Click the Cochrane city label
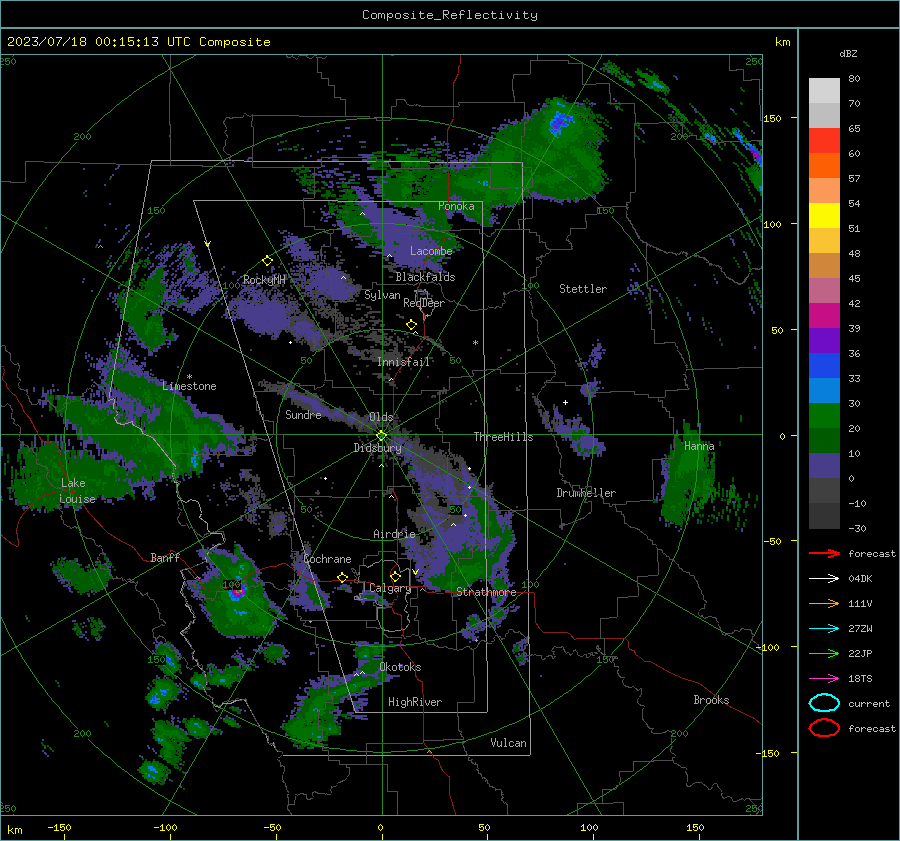Viewport: 900px width, 841px height. [327, 559]
